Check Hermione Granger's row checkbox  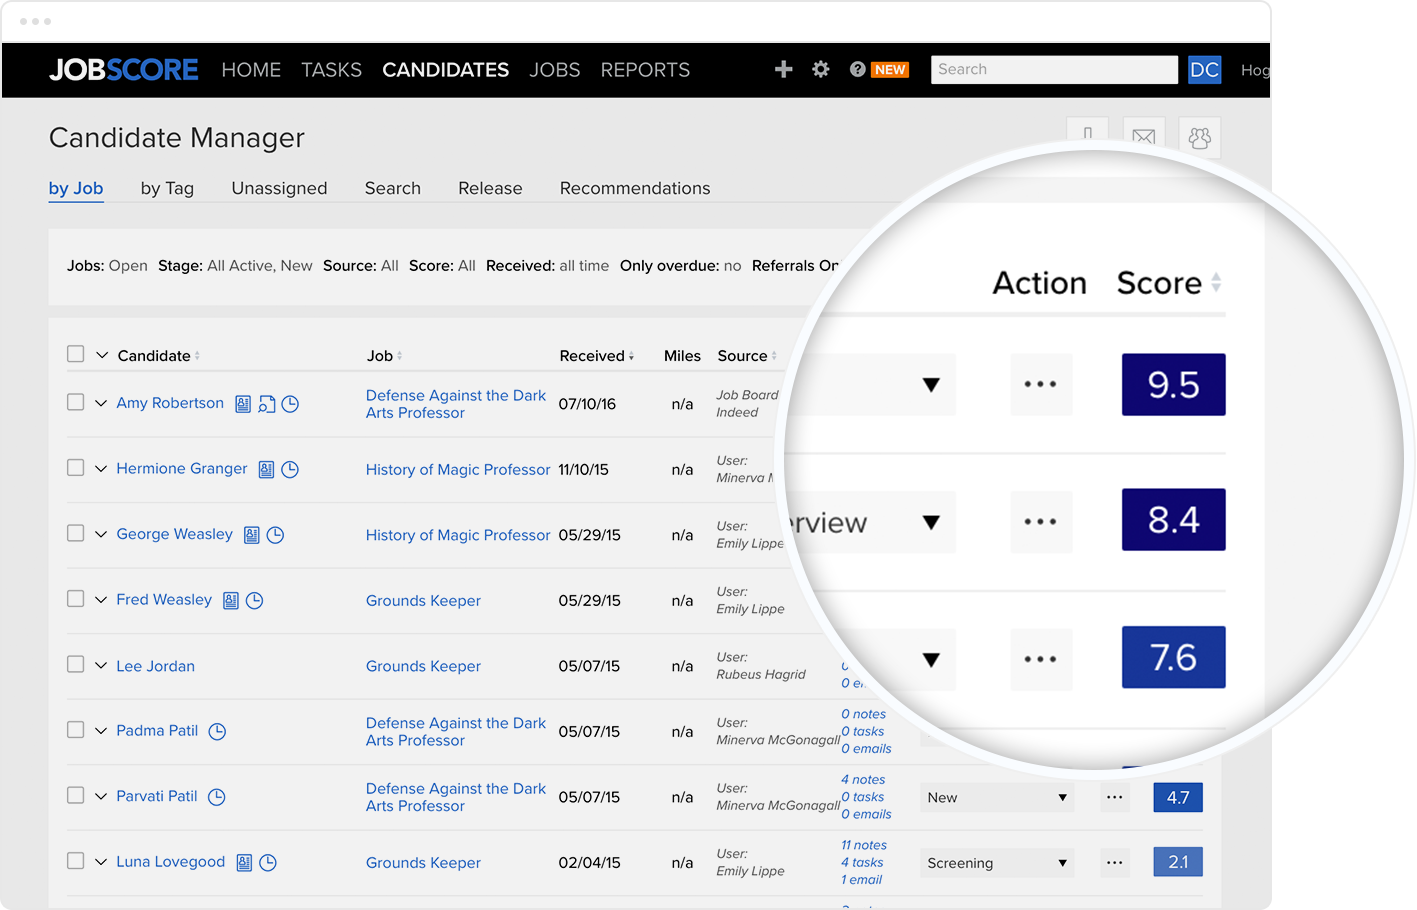pyautogui.click(x=75, y=467)
